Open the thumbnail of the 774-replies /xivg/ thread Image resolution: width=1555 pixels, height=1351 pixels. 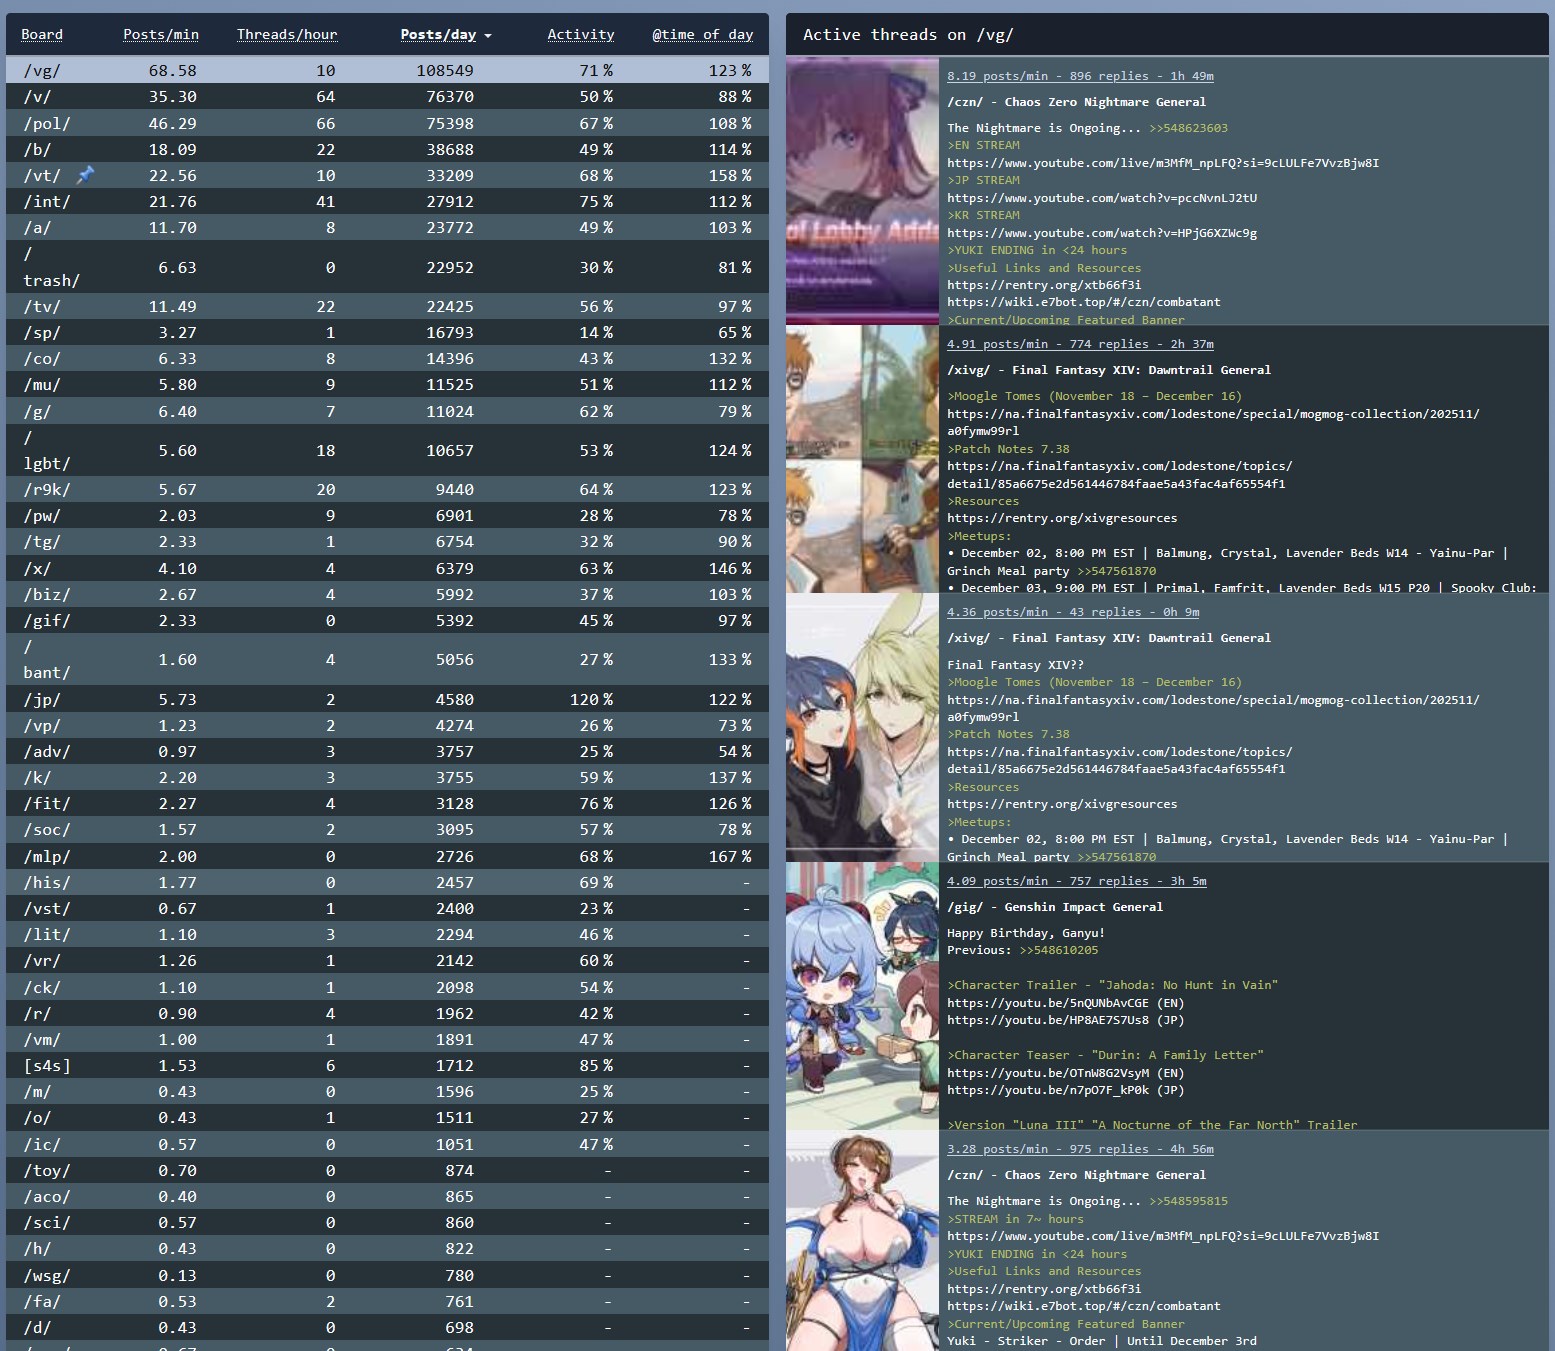coord(862,459)
